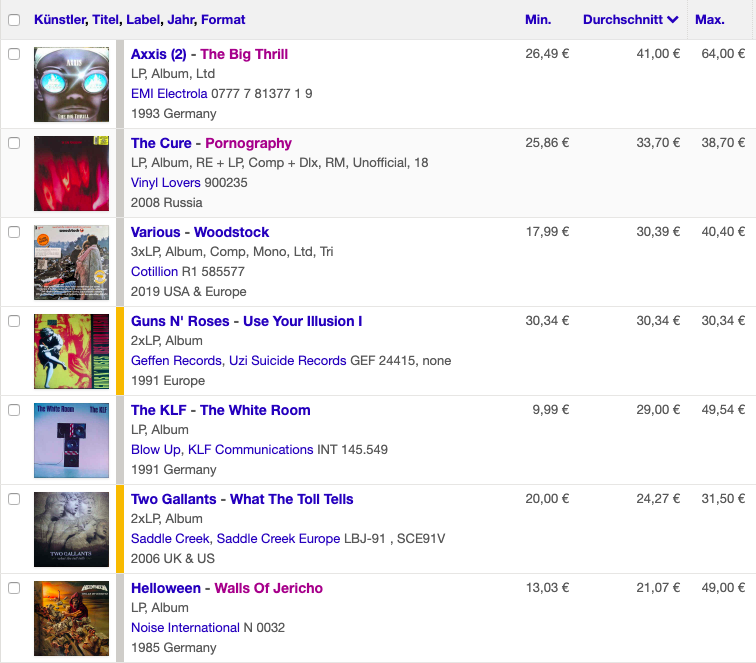Select format text 3xLP, Album, Comp, Mono, Ltd, Tri
The image size is (756, 663).
(232, 252)
